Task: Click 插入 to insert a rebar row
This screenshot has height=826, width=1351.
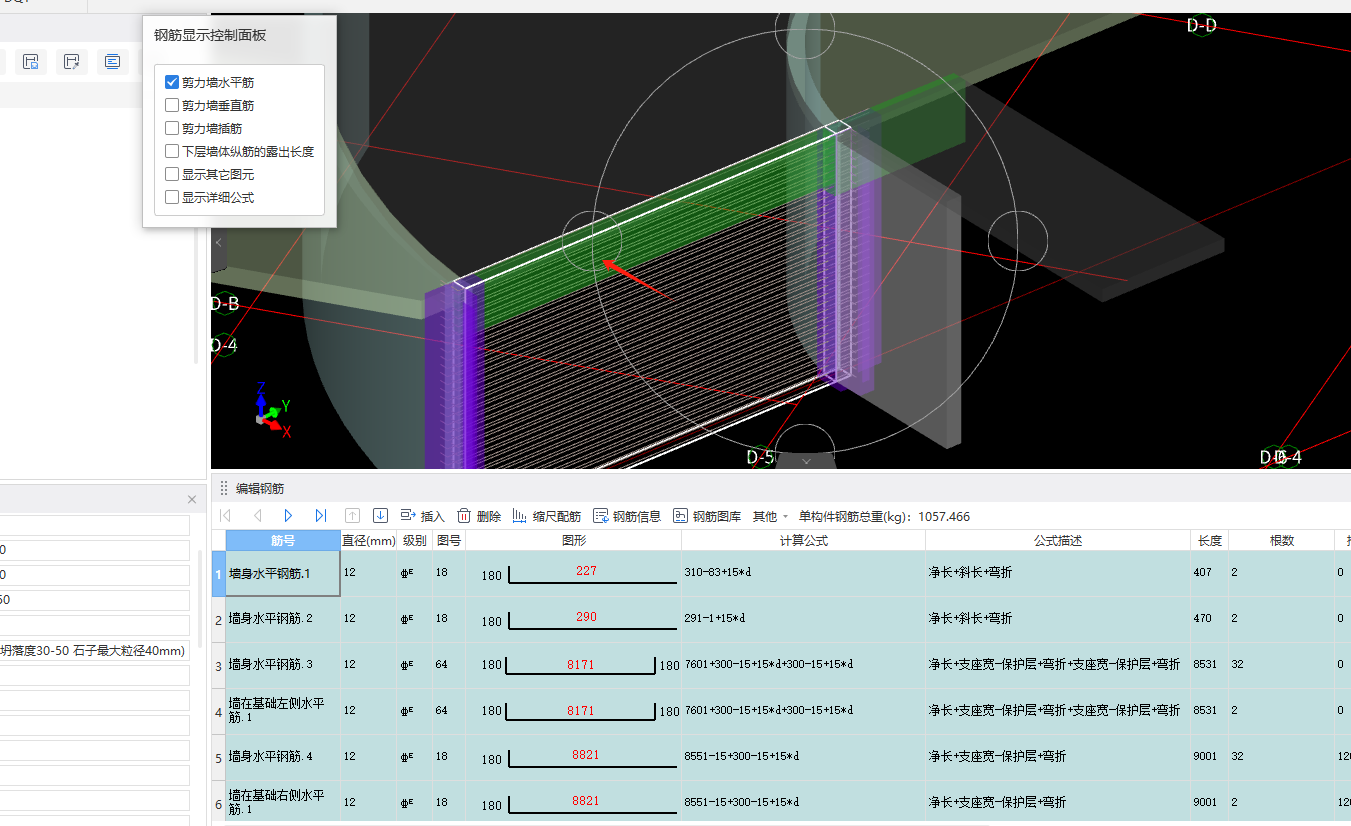Action: click(422, 516)
